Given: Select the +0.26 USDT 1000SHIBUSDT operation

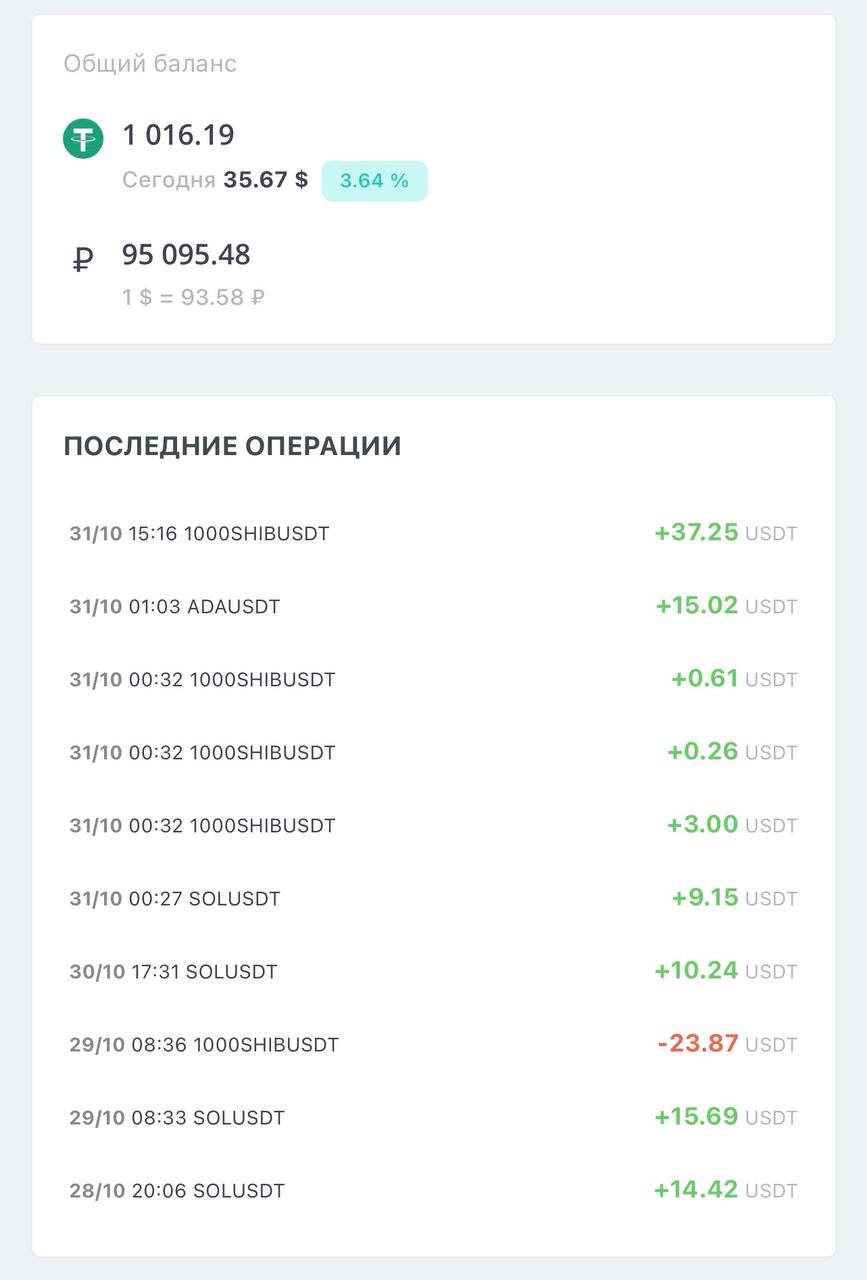Looking at the screenshot, I should [x=433, y=752].
